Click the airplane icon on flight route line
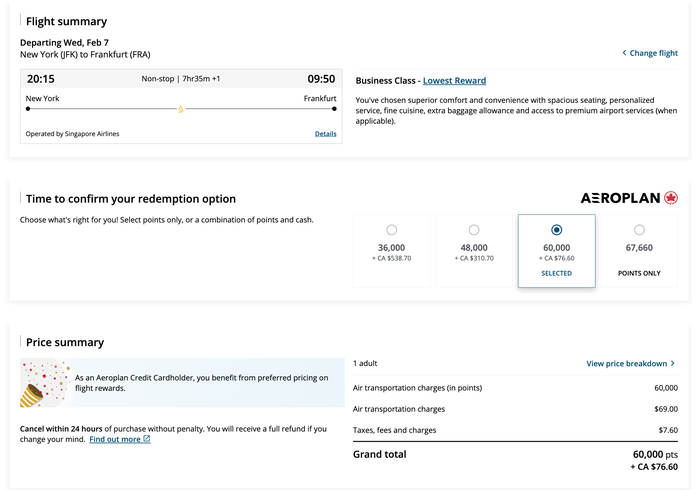This screenshot has height=490, width=700. click(181, 109)
